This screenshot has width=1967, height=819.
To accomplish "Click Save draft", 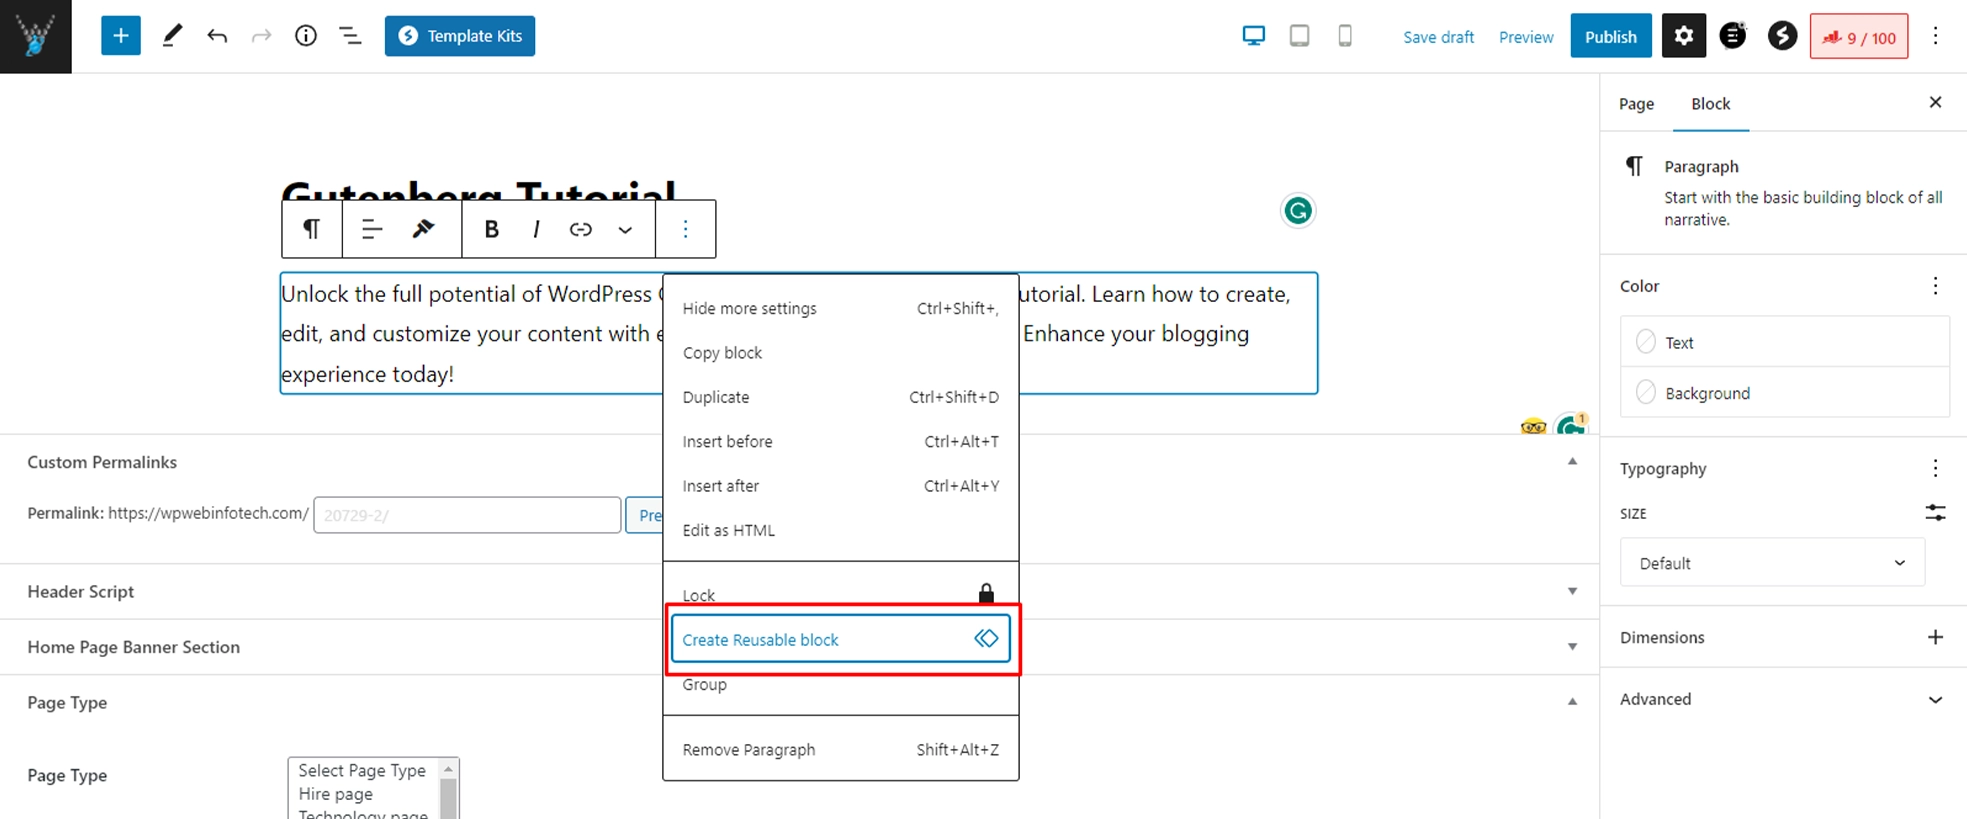I will tap(1438, 37).
